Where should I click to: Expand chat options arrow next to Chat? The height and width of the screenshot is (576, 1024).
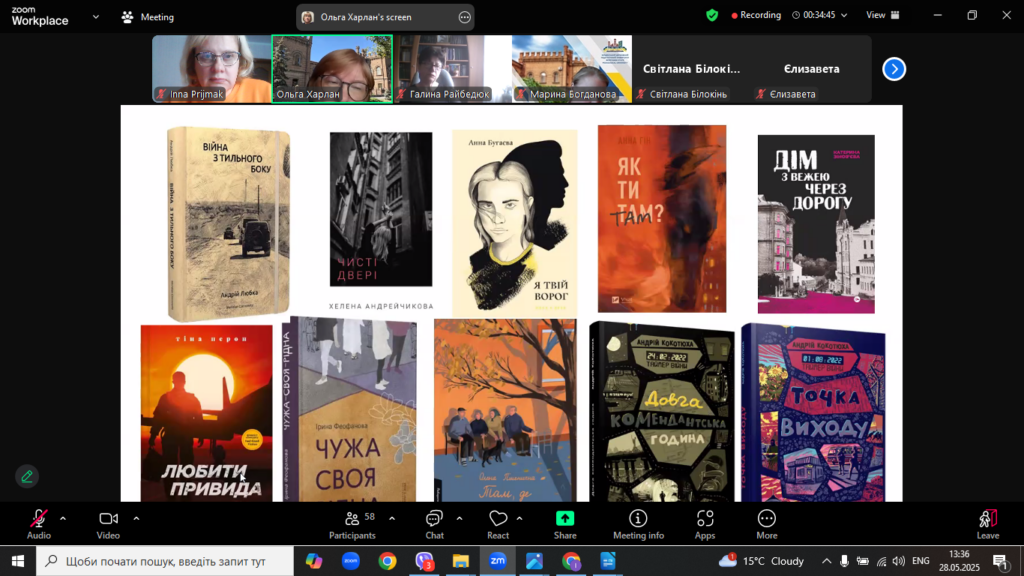point(459,519)
